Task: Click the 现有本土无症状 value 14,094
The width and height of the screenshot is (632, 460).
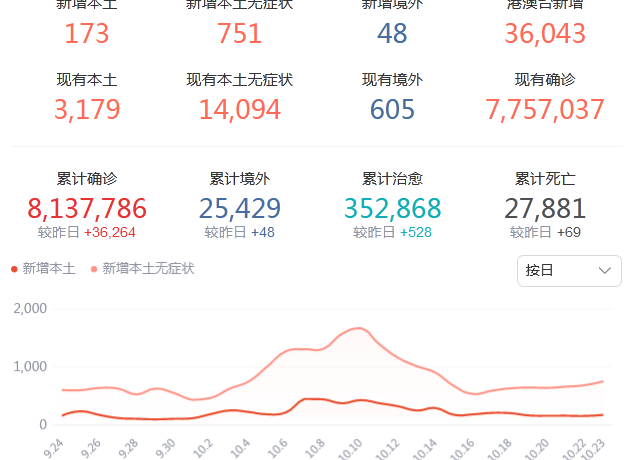Action: click(x=240, y=109)
